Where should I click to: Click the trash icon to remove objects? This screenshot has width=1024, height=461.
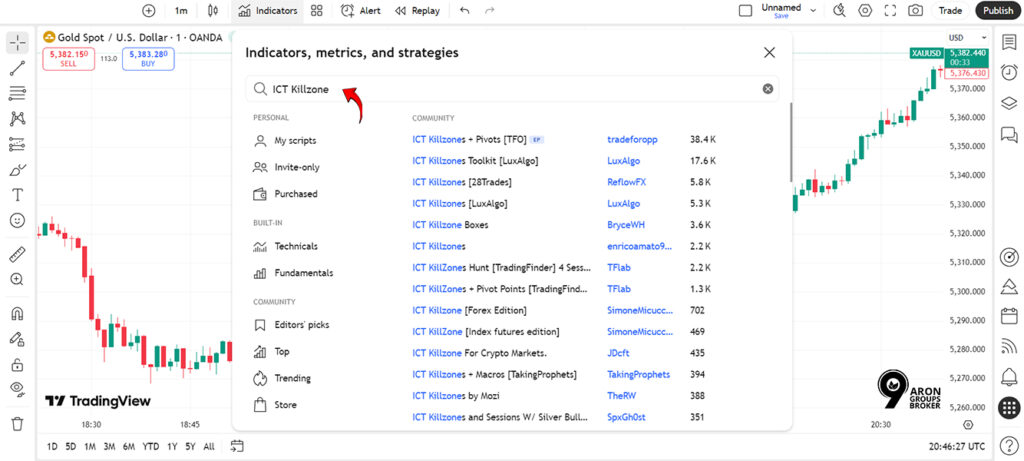click(17, 423)
